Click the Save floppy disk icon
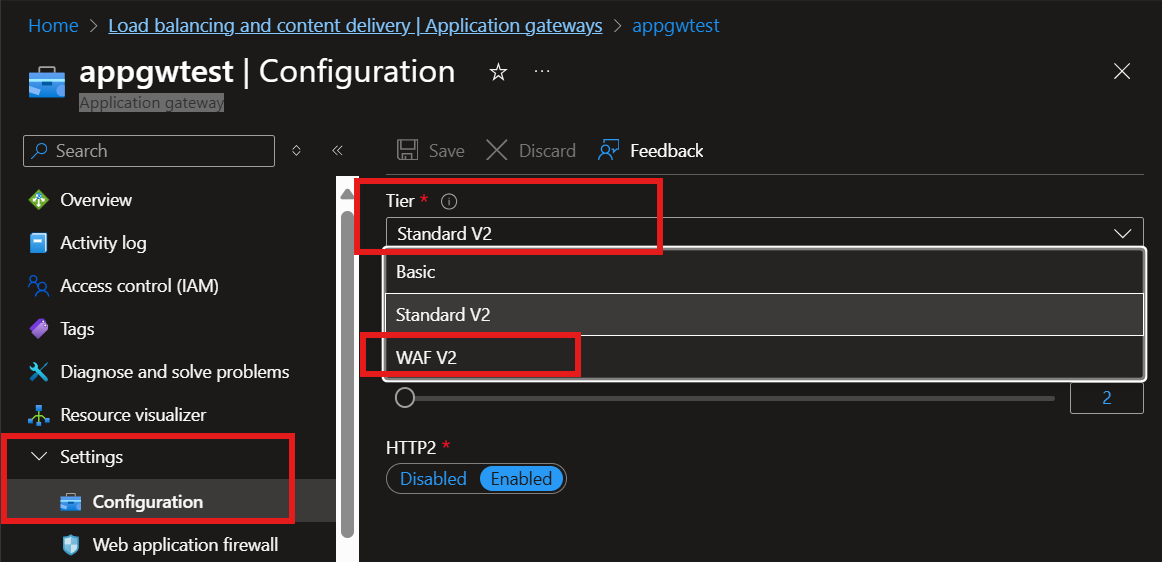1162x562 pixels. click(408, 151)
